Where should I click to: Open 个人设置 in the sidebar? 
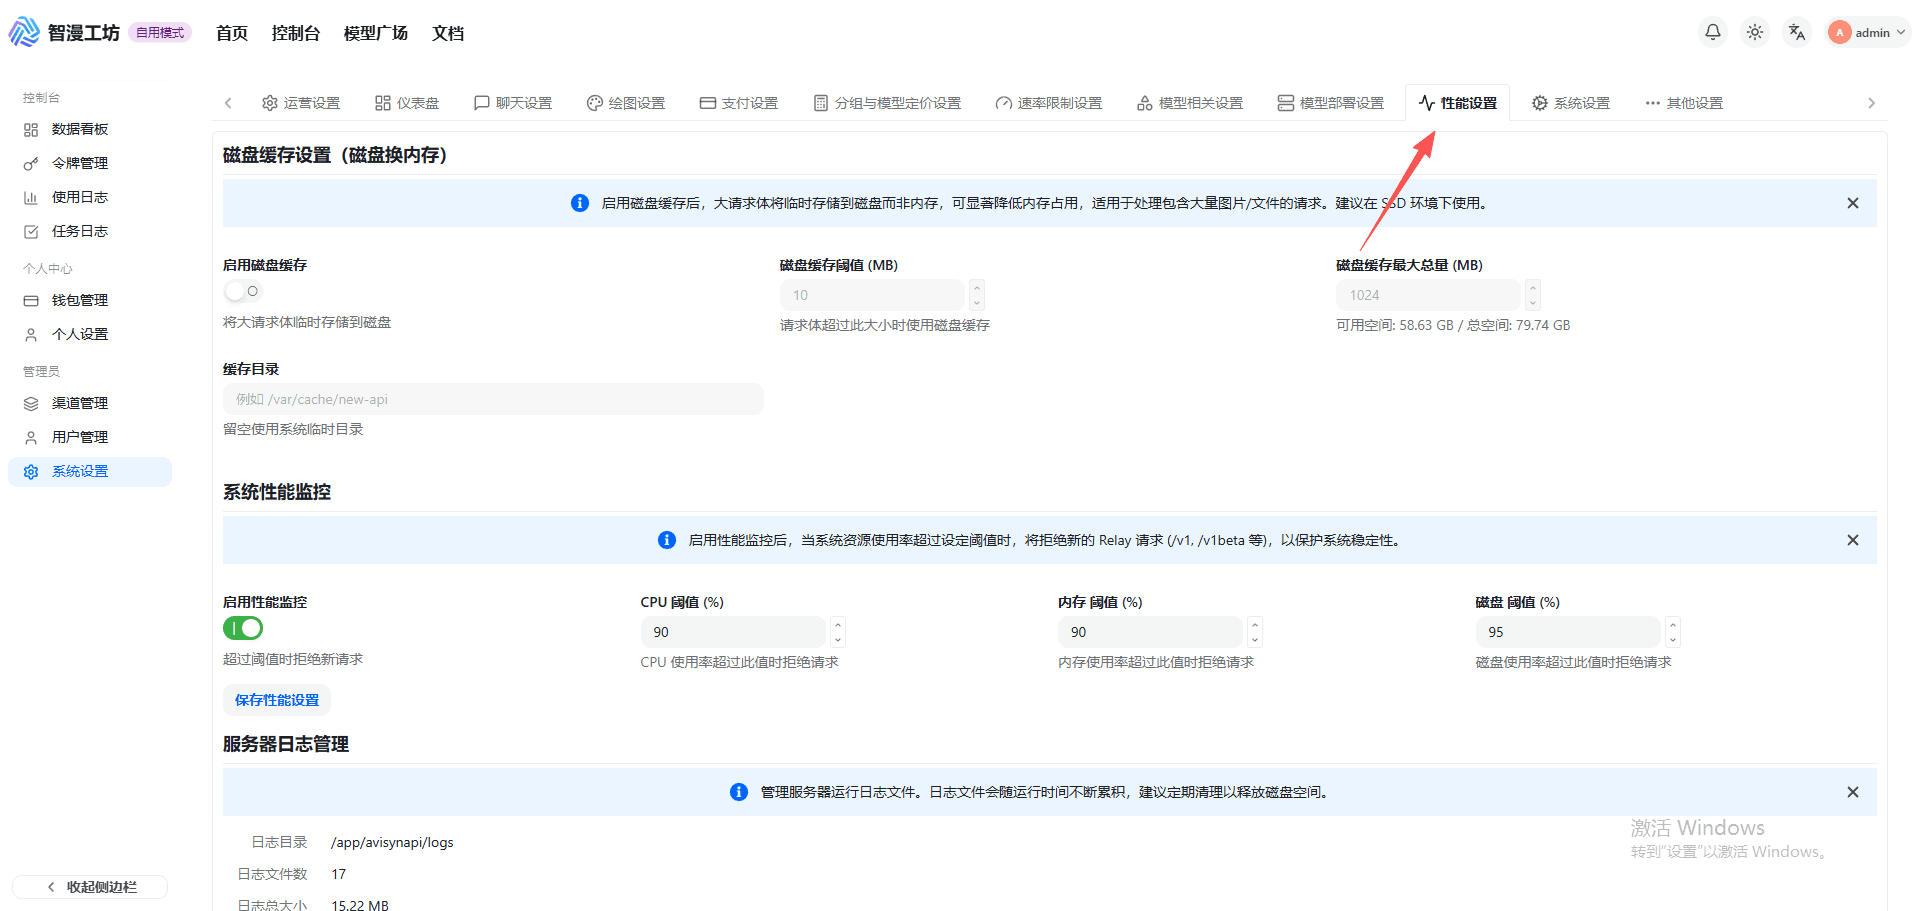pyautogui.click(x=90, y=334)
